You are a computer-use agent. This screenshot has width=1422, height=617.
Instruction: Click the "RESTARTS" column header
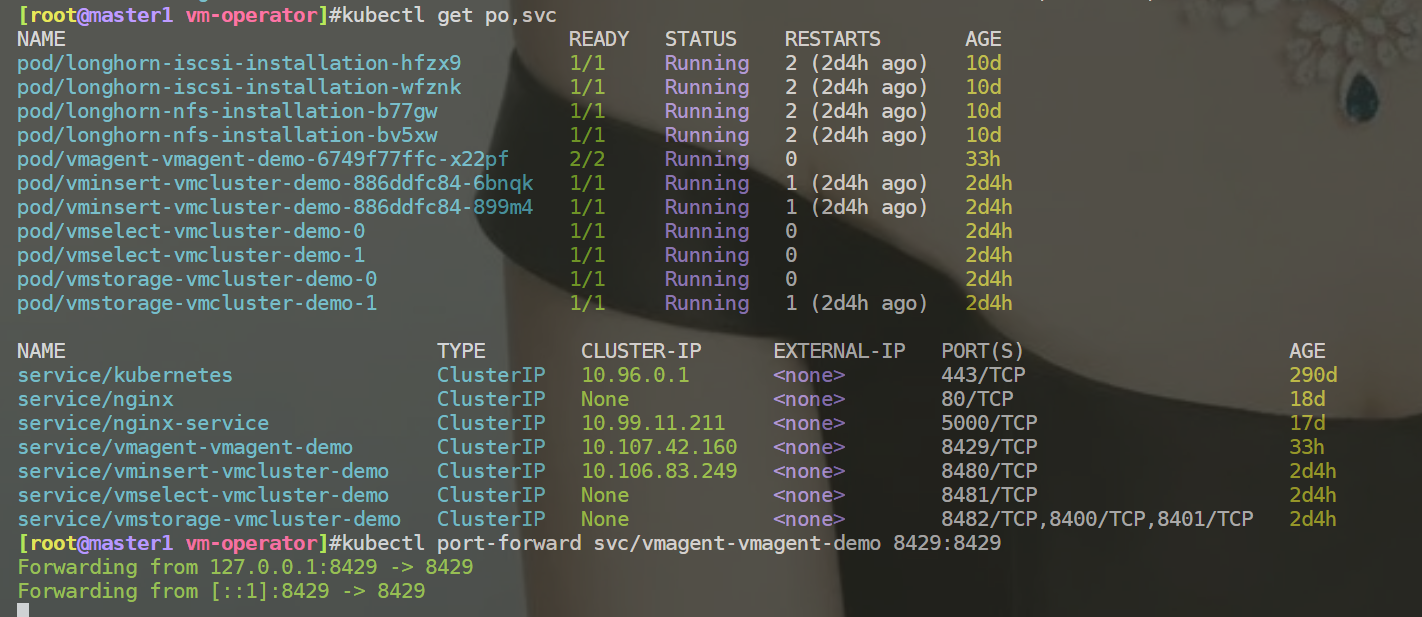pyautogui.click(x=833, y=39)
